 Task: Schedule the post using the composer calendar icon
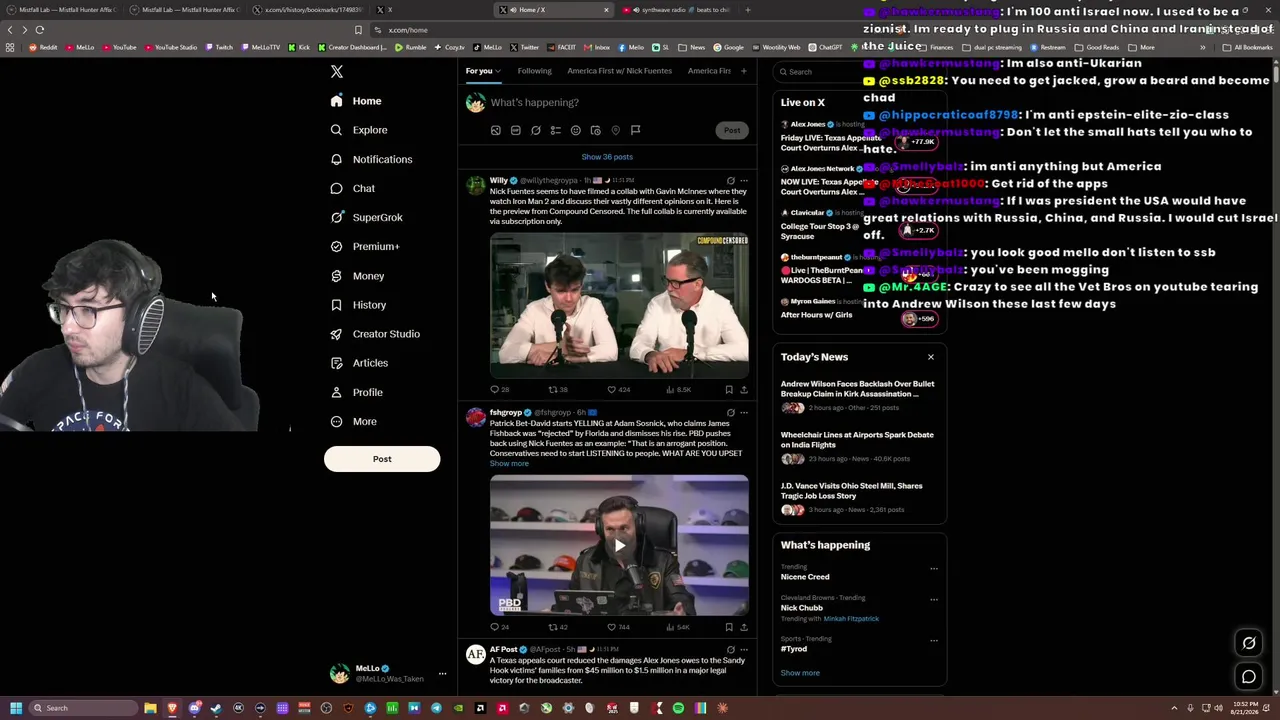tap(595, 130)
